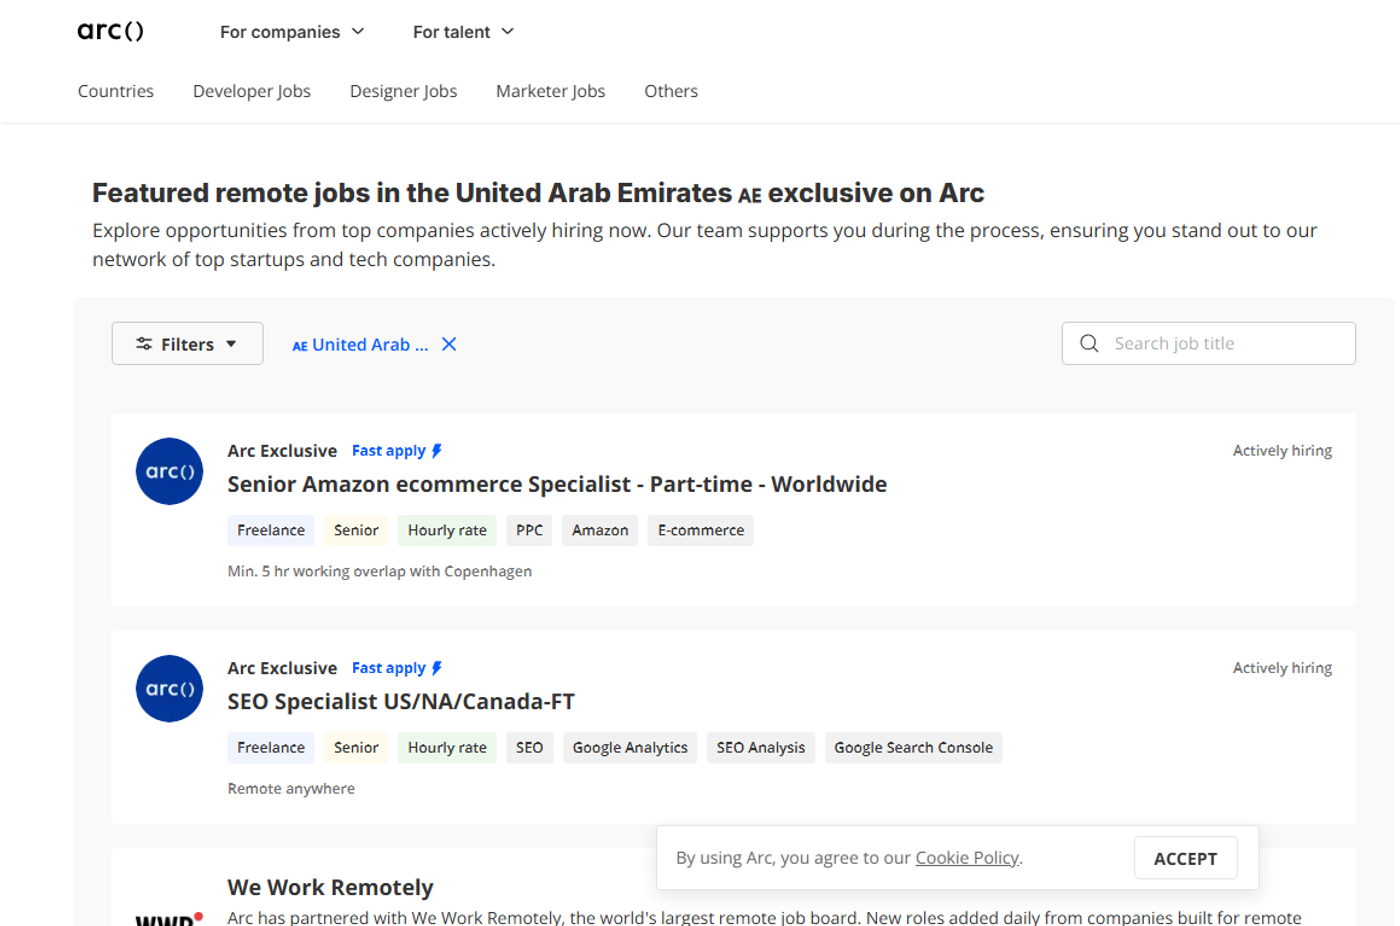Select the SEO skill tag
This screenshot has width=1400, height=926.
tap(530, 747)
